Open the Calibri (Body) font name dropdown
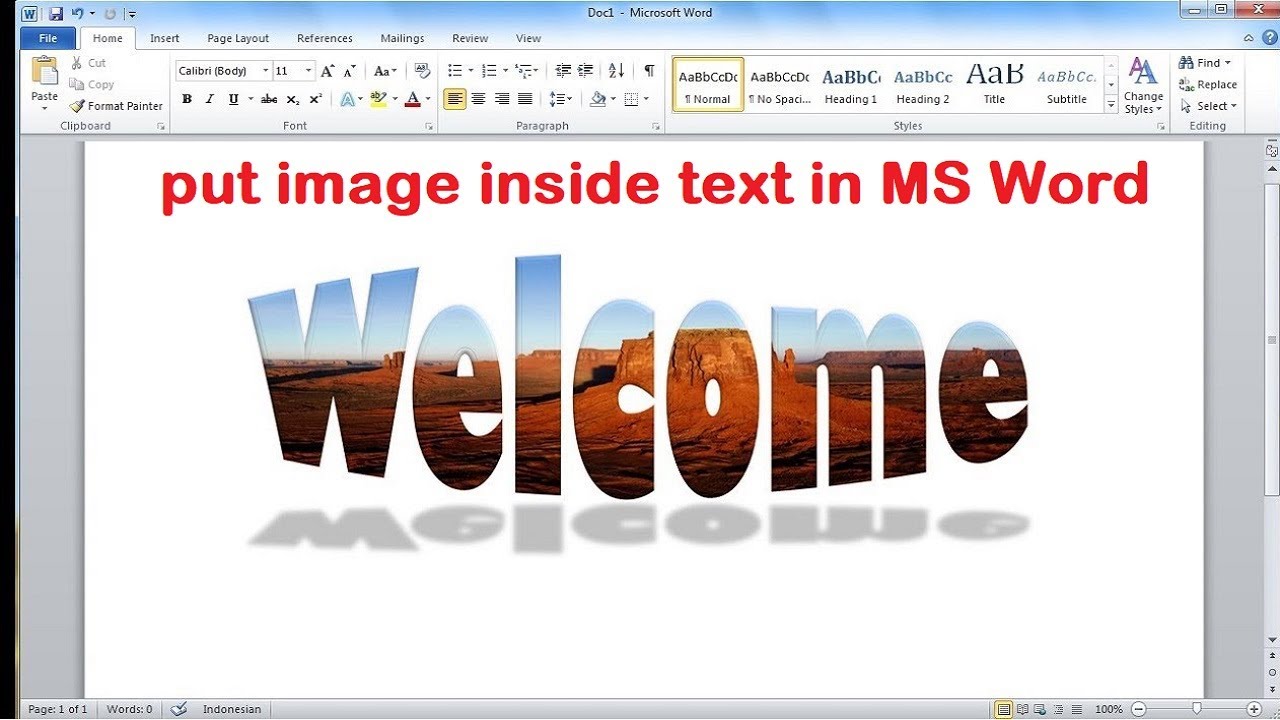This screenshot has height=720, width=1280. coord(266,71)
